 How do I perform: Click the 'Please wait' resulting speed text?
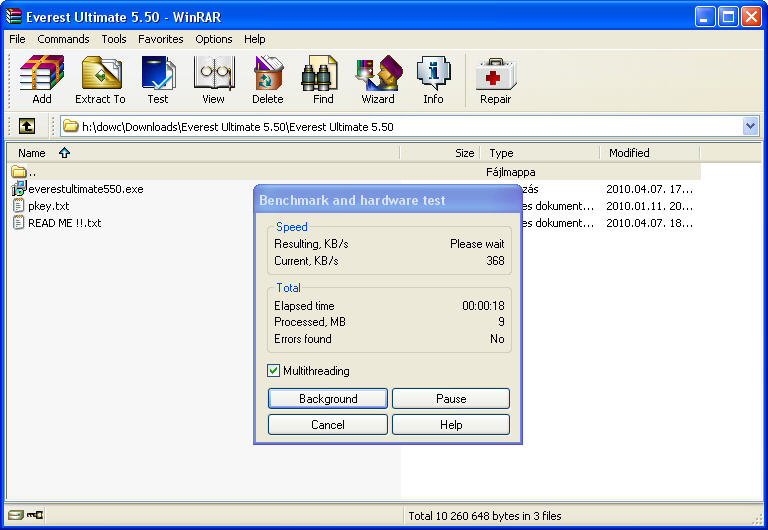point(477,244)
